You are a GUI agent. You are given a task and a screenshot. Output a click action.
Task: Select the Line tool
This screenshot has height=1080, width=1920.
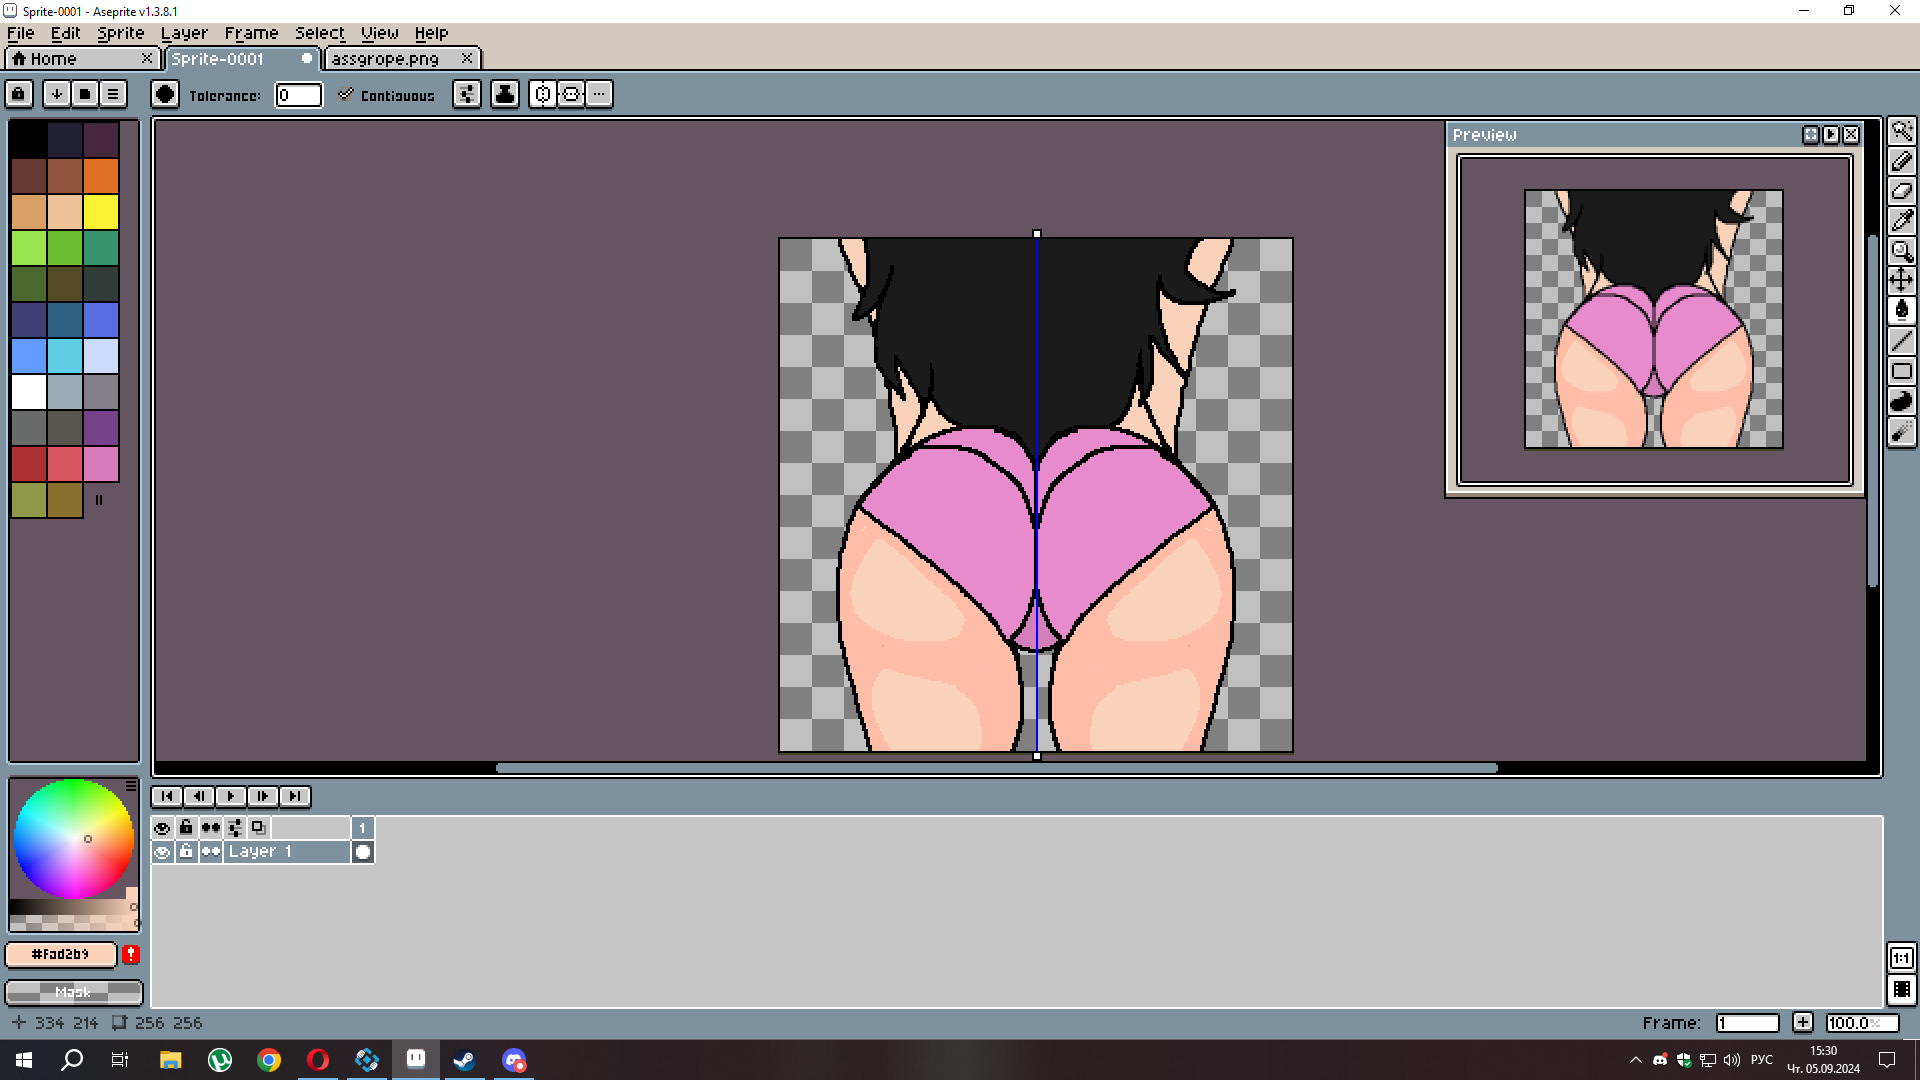tap(1901, 341)
